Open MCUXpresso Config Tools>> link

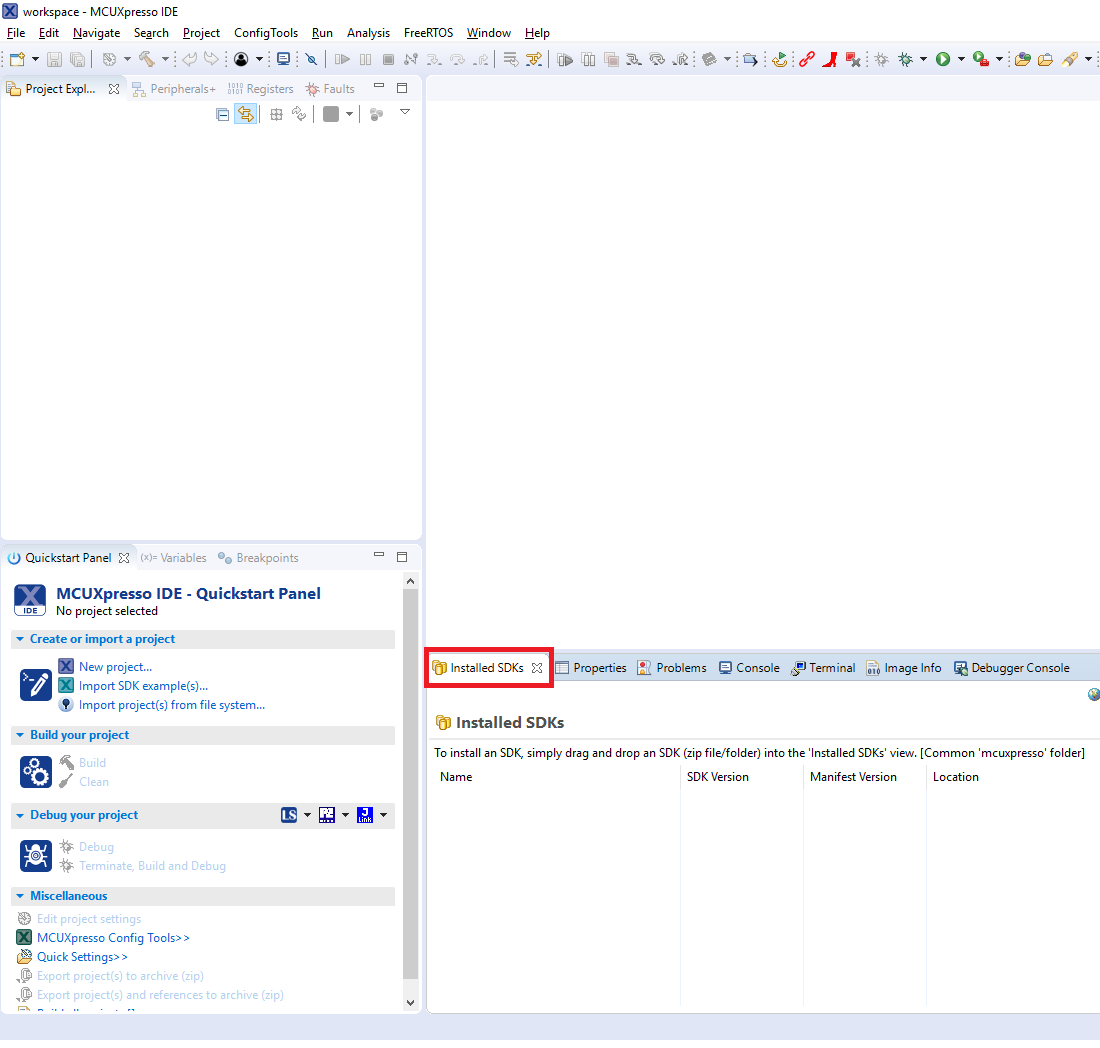[113, 938]
